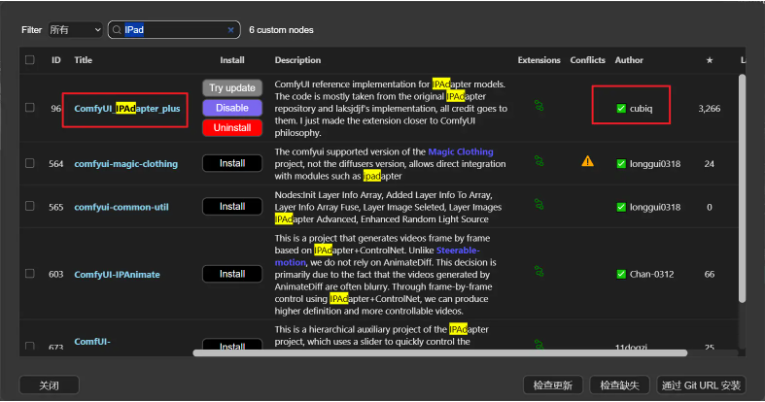Check the comfyui-common-util row checkbox
The width and height of the screenshot is (765, 402).
pos(30,206)
